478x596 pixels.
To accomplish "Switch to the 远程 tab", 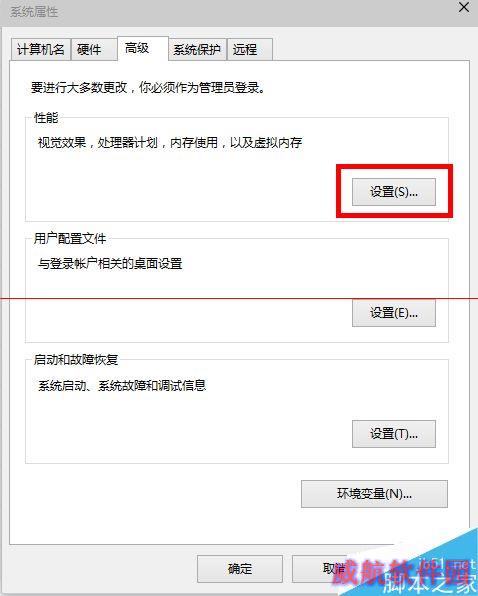I will tap(250, 49).
